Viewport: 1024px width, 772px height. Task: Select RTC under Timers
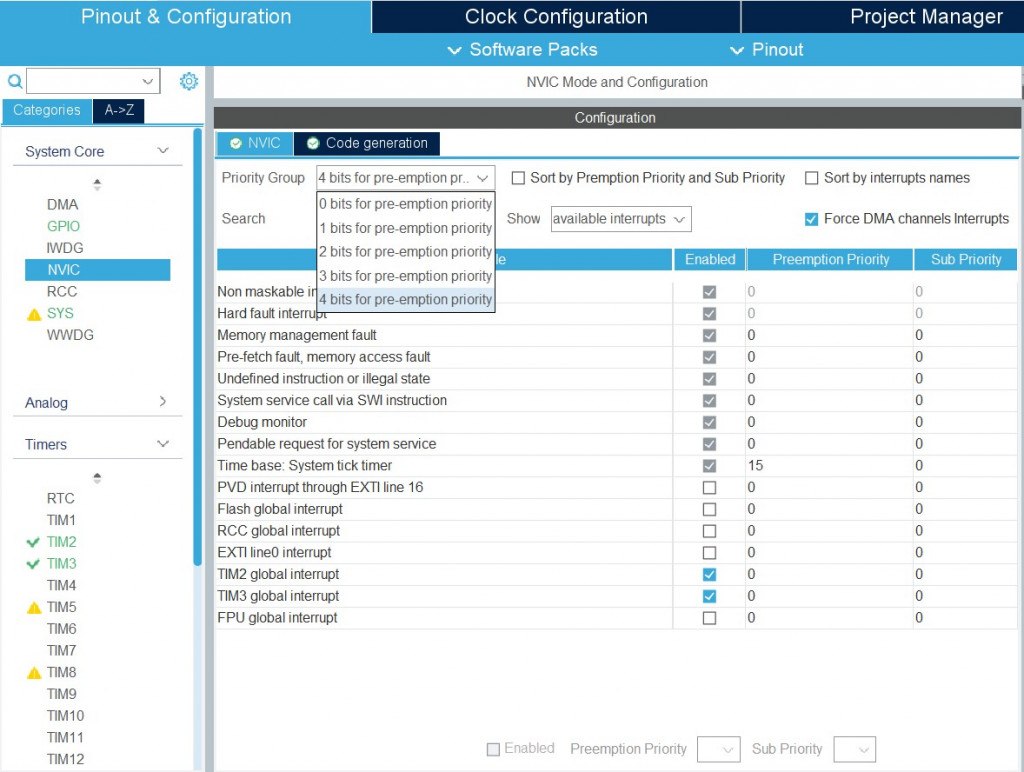pyautogui.click(x=61, y=498)
